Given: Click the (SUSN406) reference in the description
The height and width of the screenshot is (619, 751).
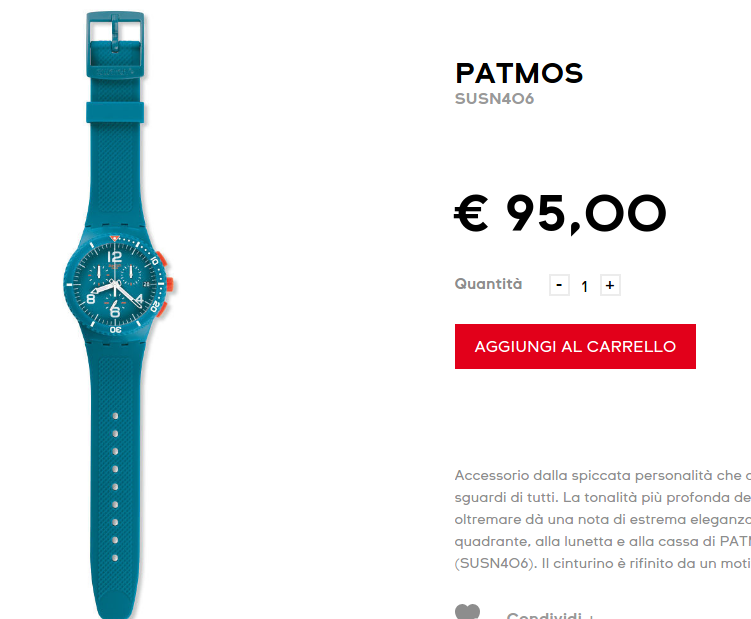Looking at the screenshot, I should click(496, 563).
